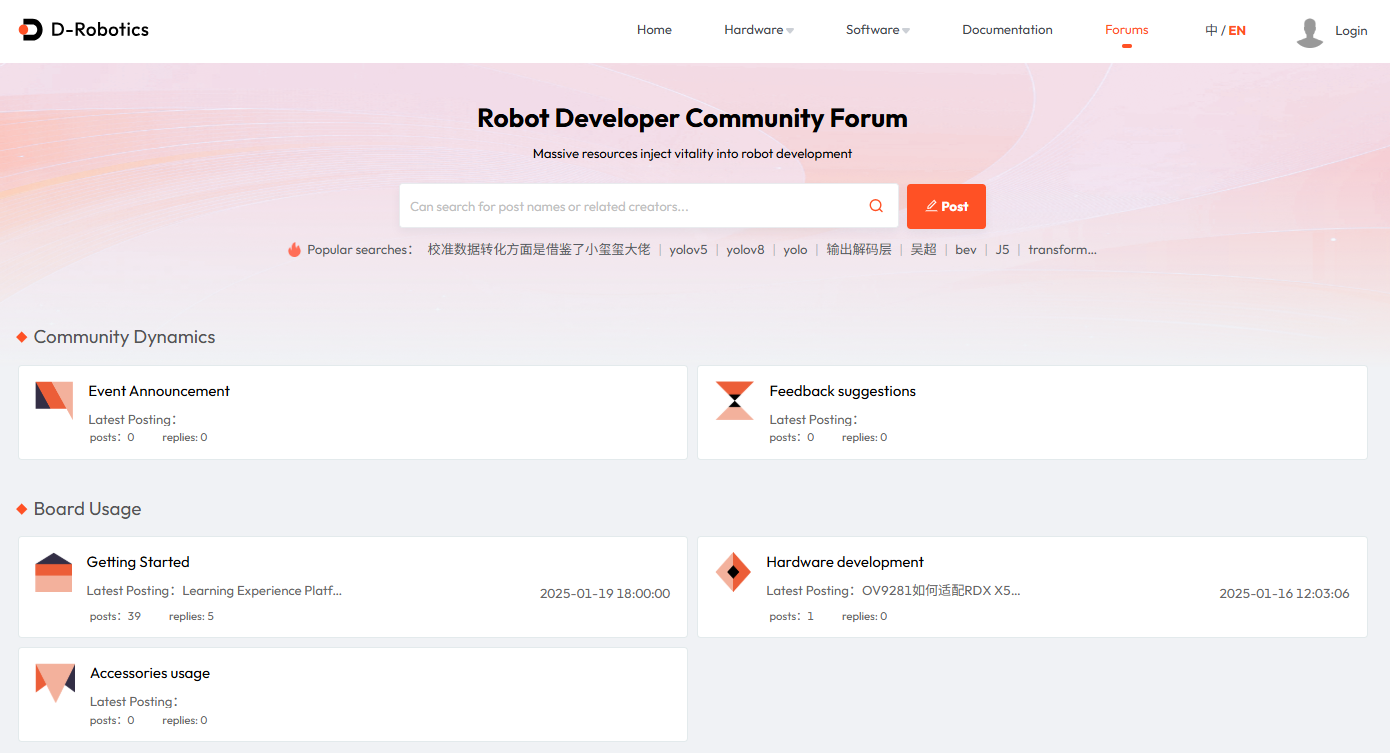The image size is (1390, 753).
Task: Click the Getting Started board icon
Action: pyautogui.click(x=54, y=572)
